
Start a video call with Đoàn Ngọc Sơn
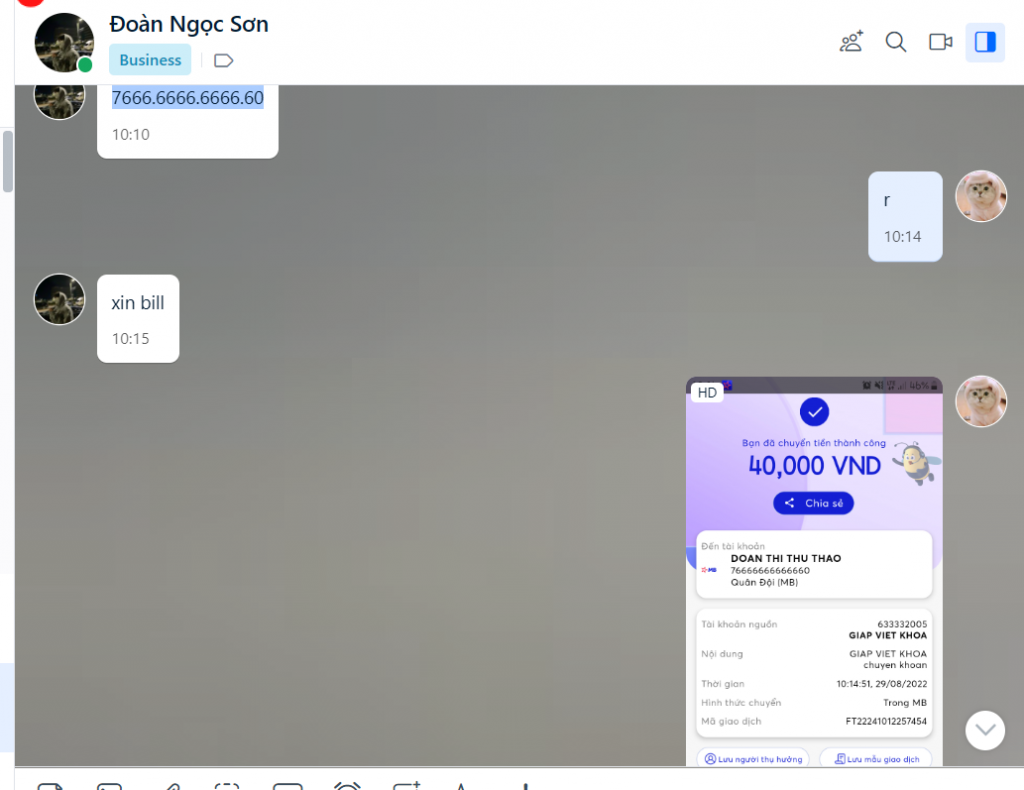click(x=940, y=42)
